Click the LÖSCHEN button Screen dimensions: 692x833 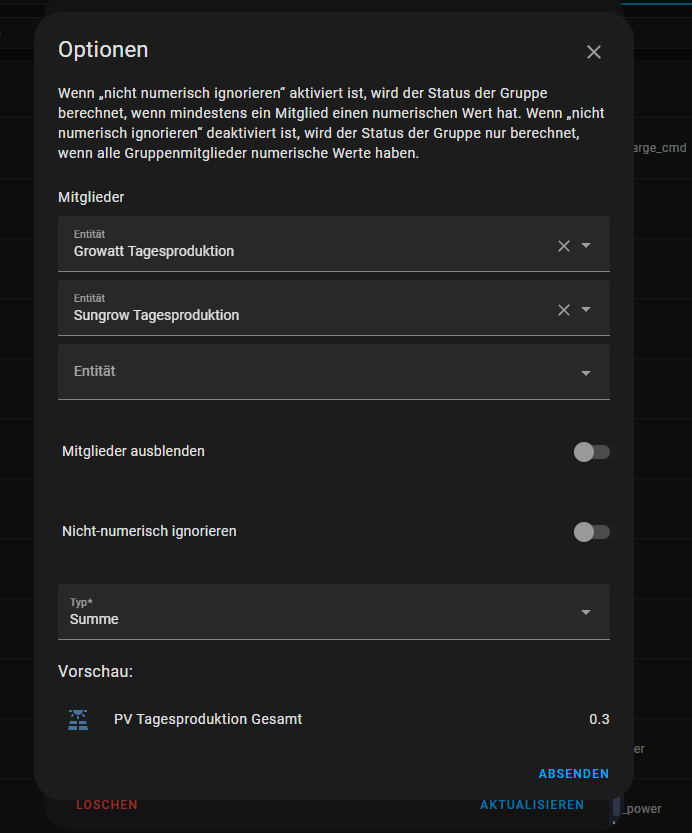(x=106, y=804)
